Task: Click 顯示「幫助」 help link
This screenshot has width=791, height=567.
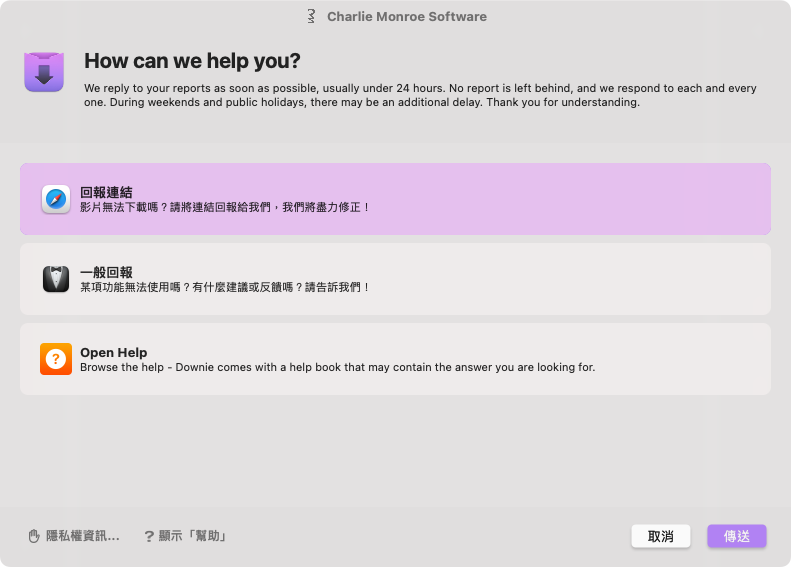Action: [x=192, y=536]
